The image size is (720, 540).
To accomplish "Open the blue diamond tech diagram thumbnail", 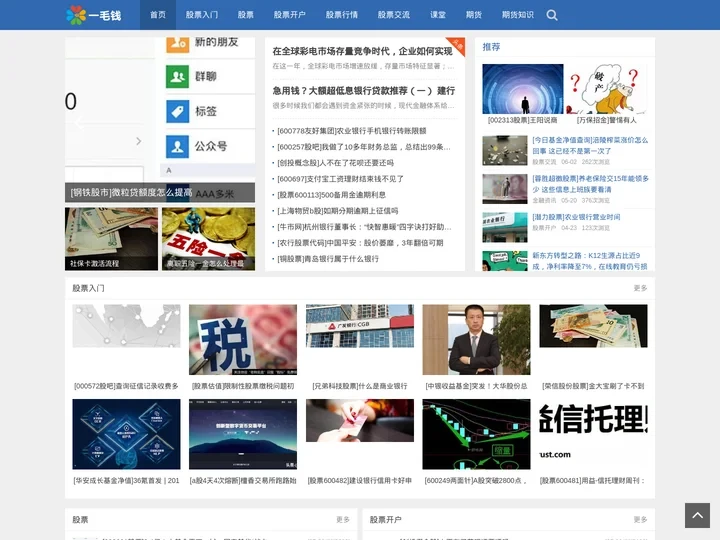I will pyautogui.click(x=126, y=434).
